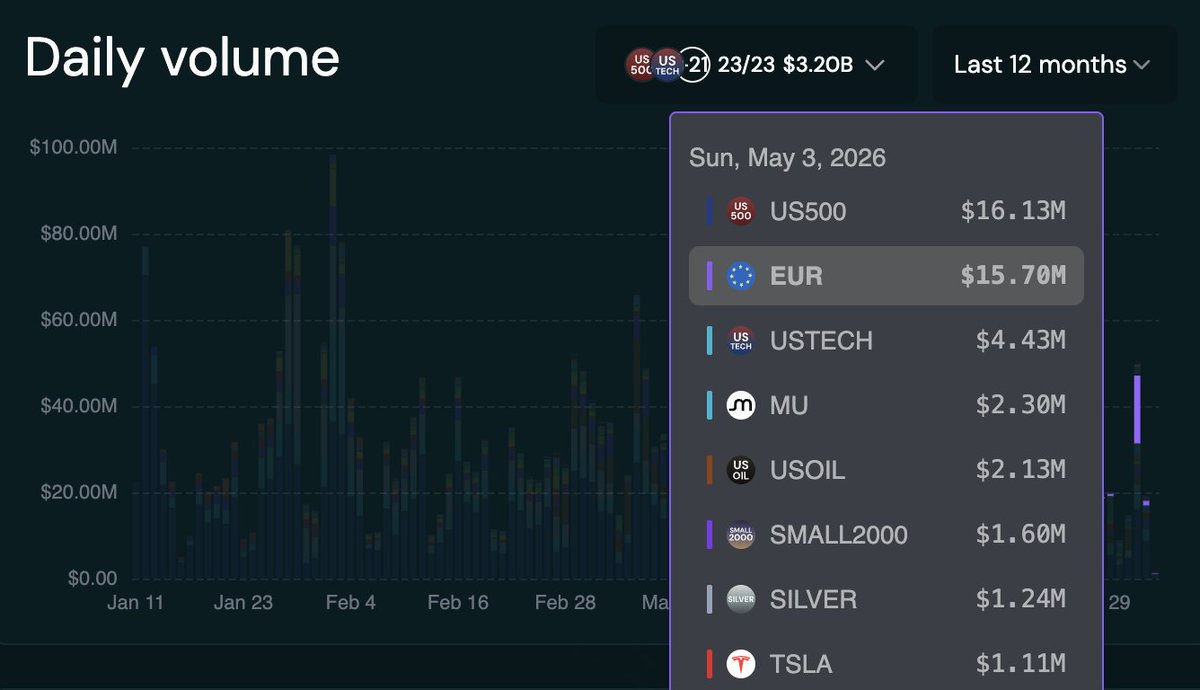
Task: Click the Jan 23 x-axis label
Action: pyautogui.click(x=243, y=603)
